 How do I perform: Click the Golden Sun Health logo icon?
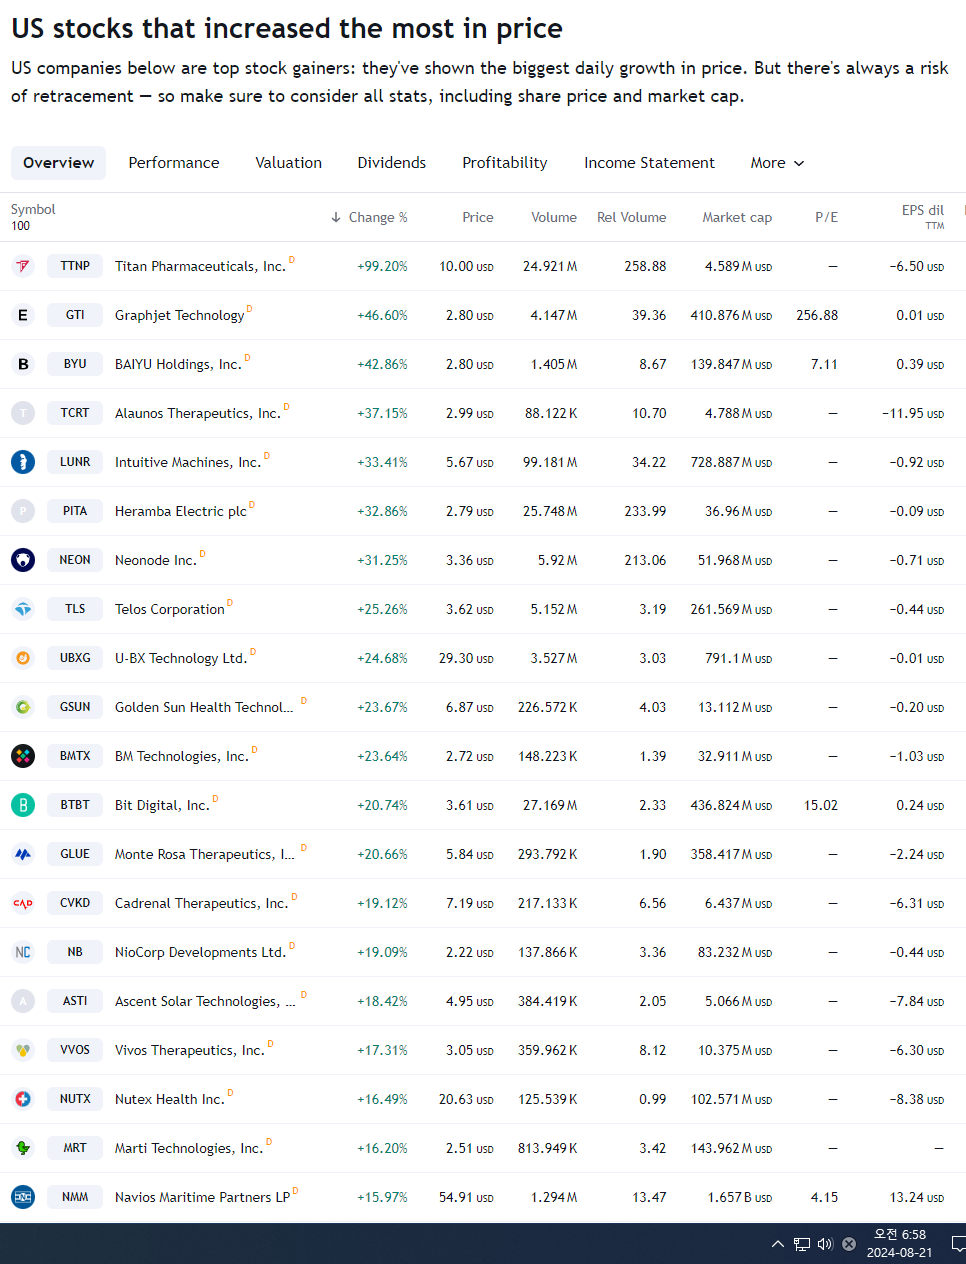point(23,707)
